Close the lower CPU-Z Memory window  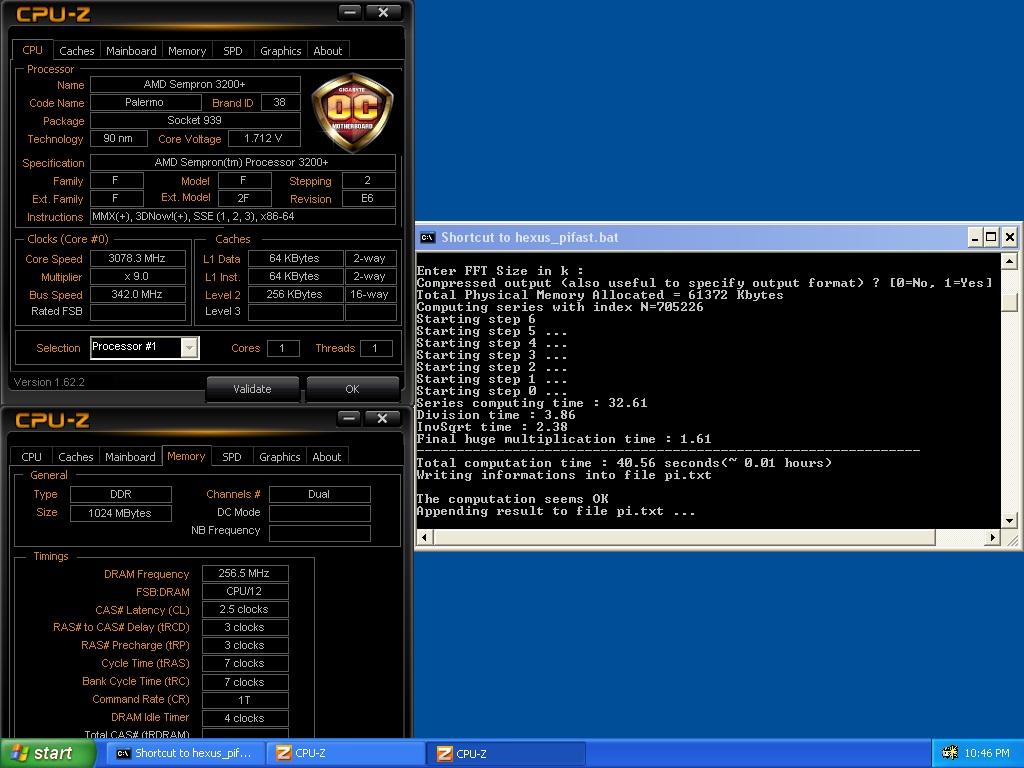click(382, 418)
